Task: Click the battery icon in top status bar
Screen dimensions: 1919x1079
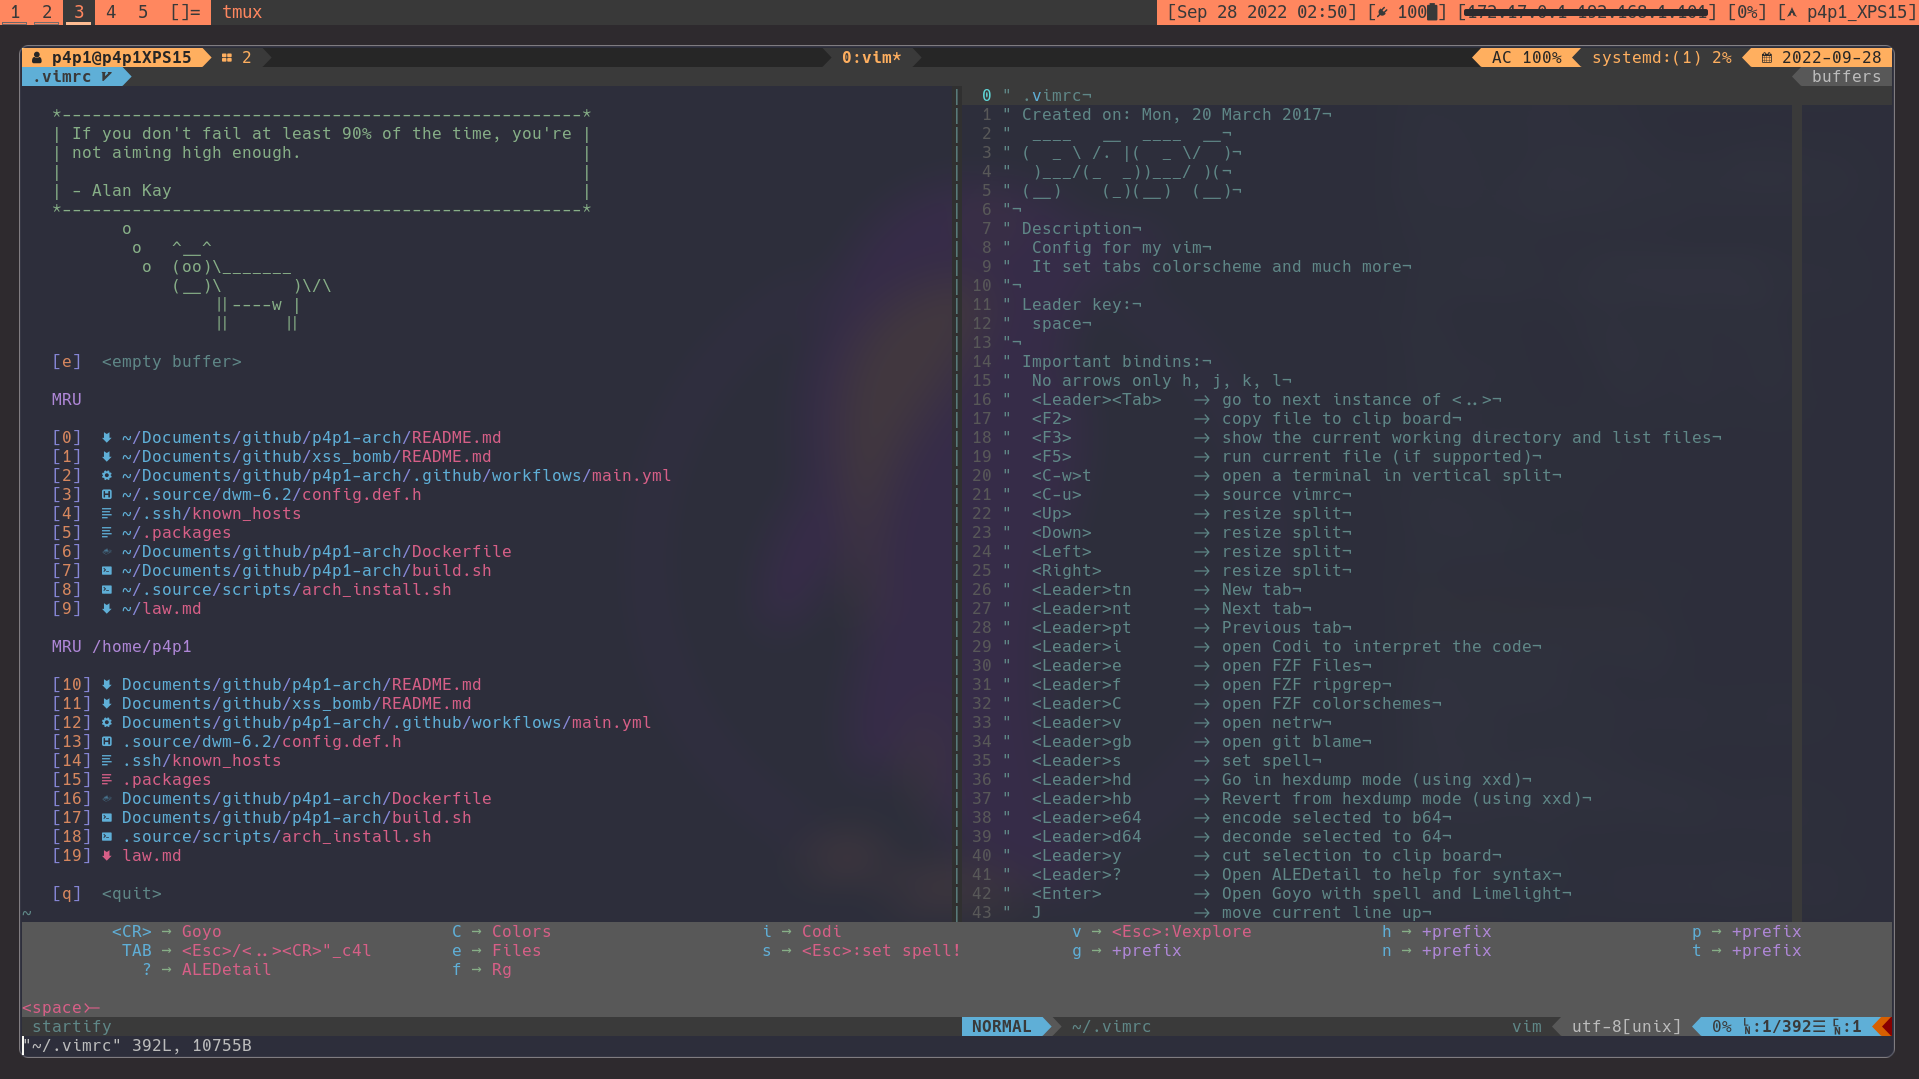Action: pos(1431,12)
